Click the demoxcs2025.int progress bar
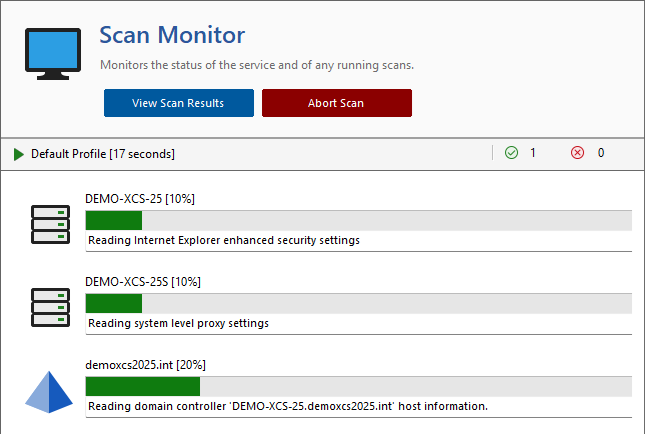The height and width of the screenshot is (448, 645). [358, 386]
